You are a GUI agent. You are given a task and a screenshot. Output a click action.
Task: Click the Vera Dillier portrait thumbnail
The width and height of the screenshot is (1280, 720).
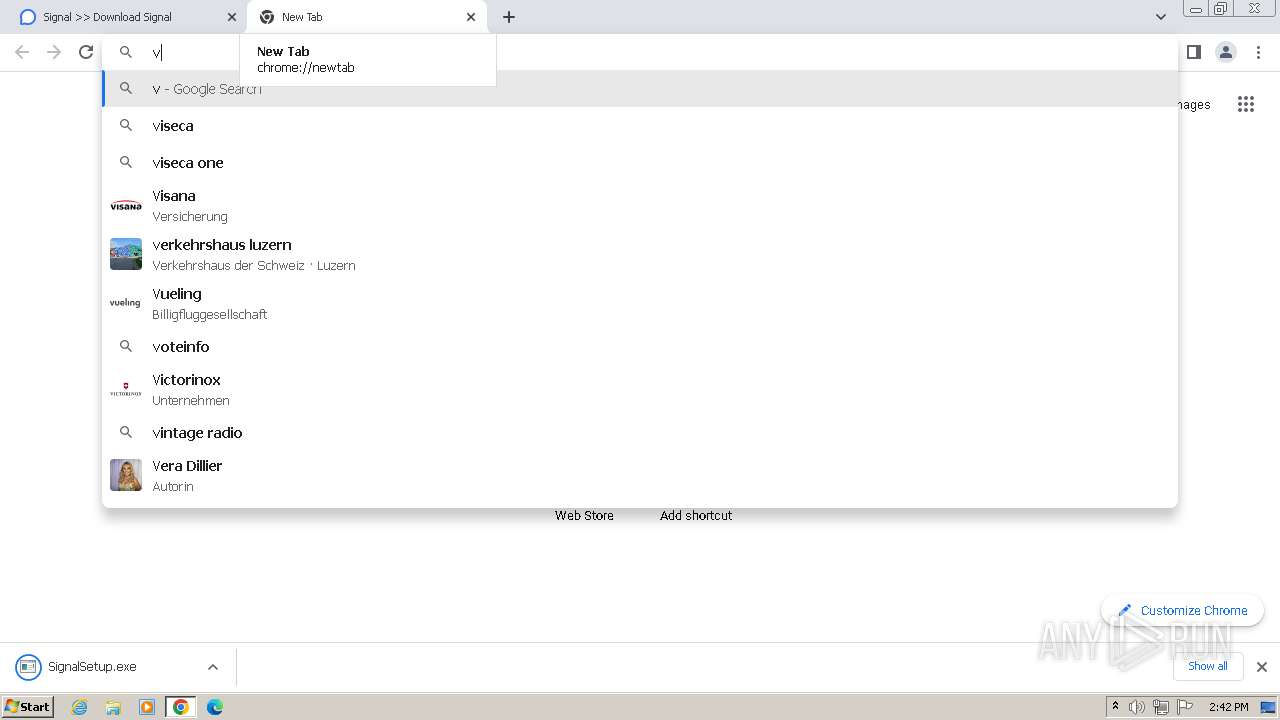(x=126, y=475)
